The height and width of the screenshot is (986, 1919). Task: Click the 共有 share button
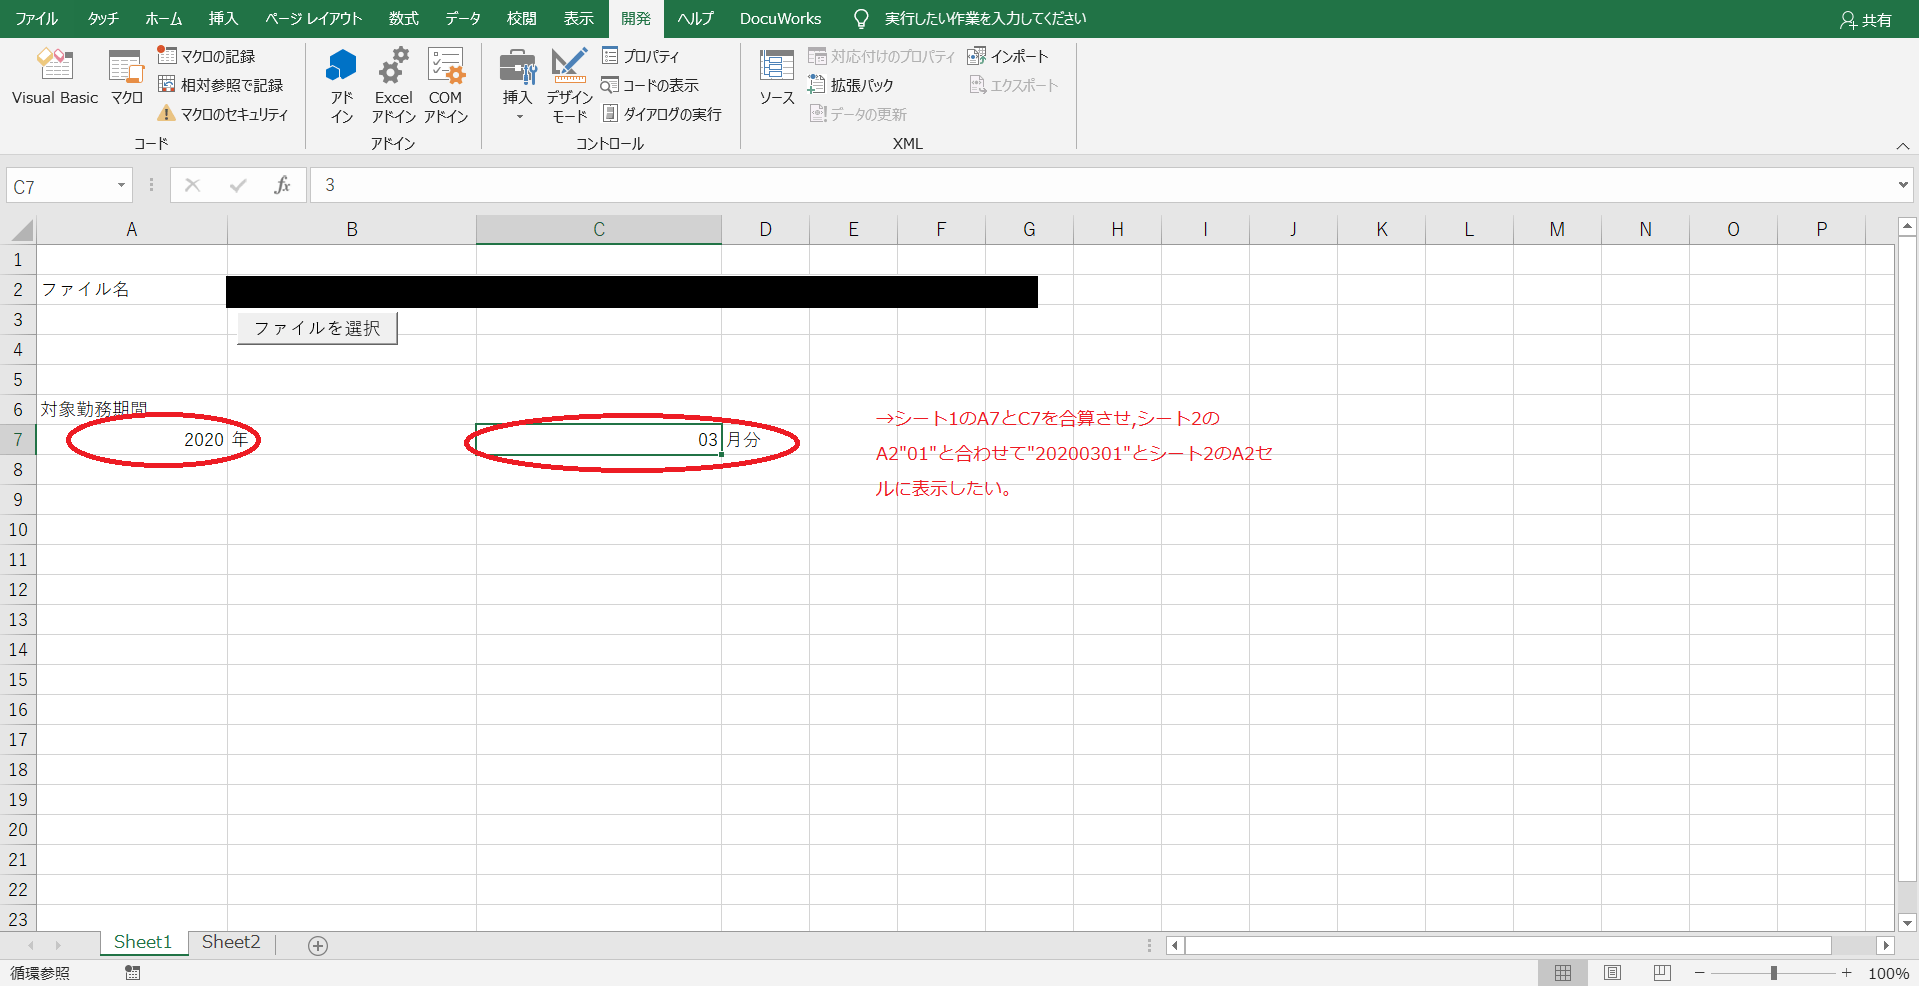click(x=1866, y=19)
